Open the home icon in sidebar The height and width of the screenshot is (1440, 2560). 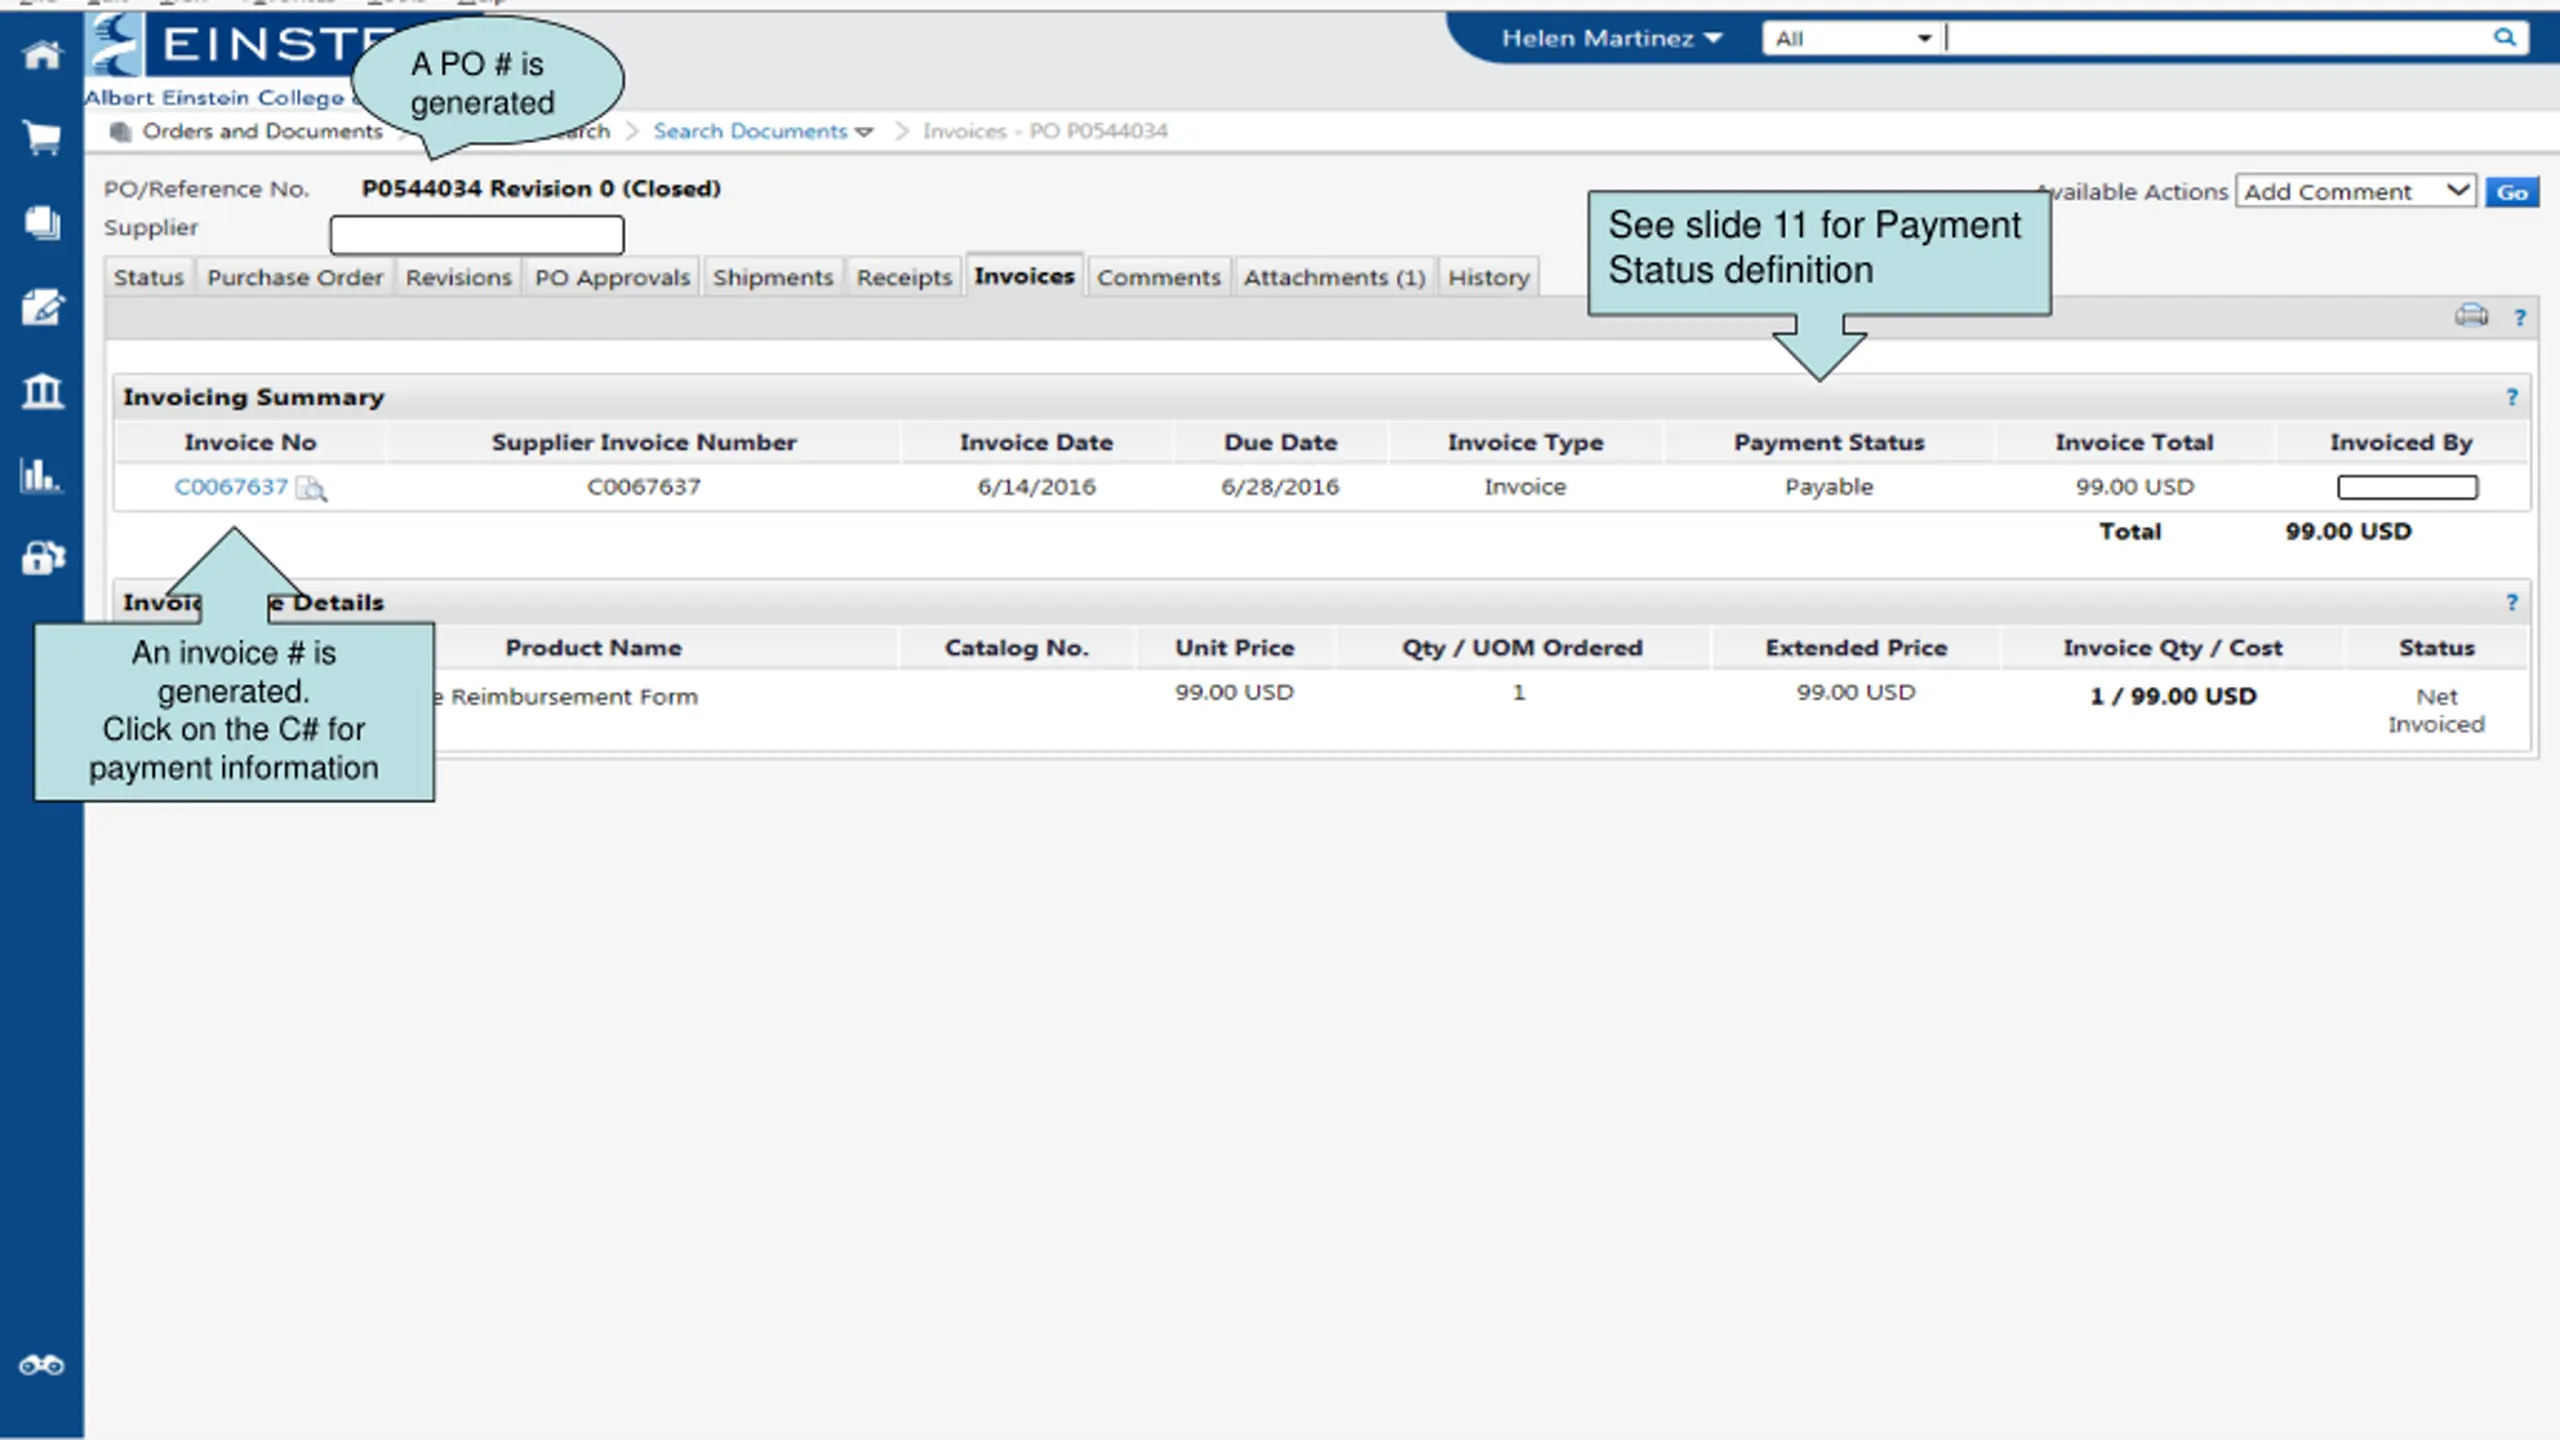pyautogui.click(x=41, y=54)
